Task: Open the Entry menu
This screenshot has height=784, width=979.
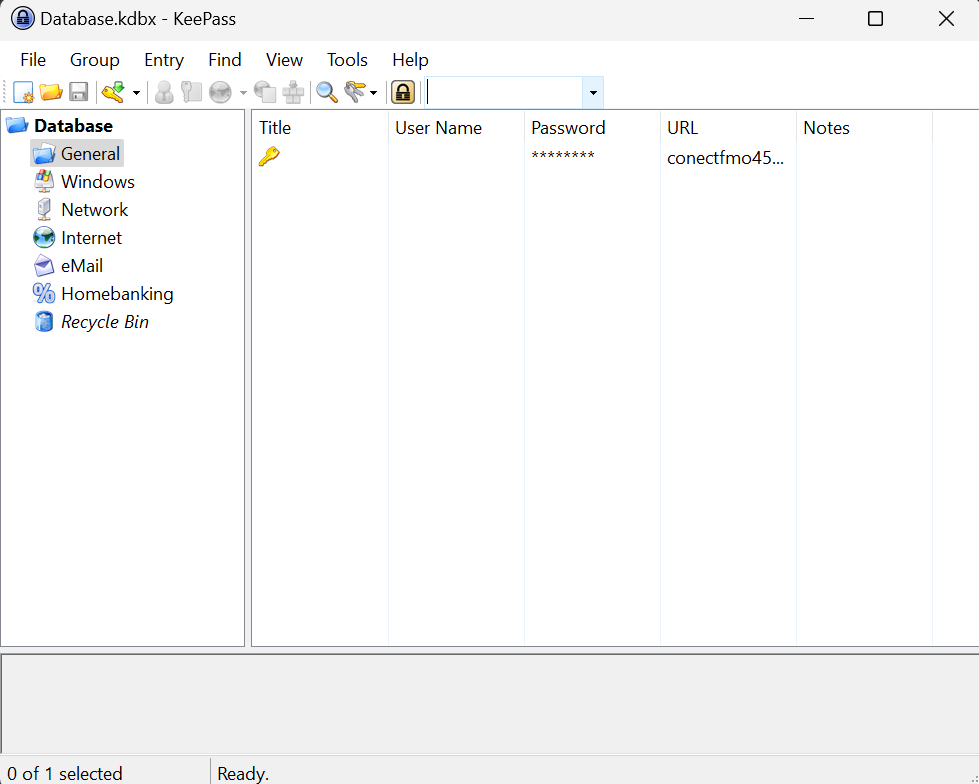Action: [164, 60]
